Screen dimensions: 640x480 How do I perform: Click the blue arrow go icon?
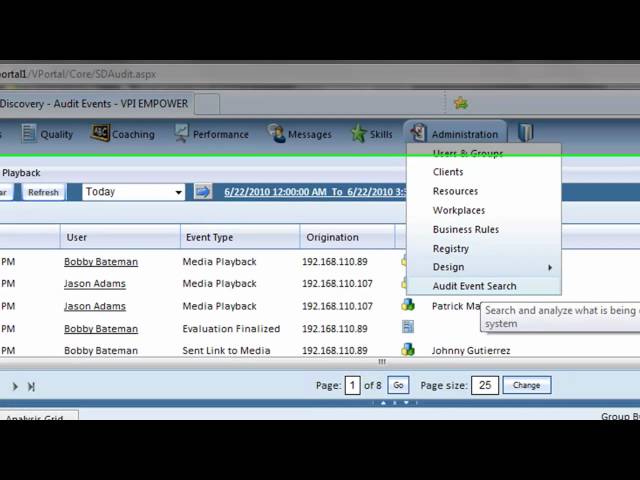click(x=202, y=191)
